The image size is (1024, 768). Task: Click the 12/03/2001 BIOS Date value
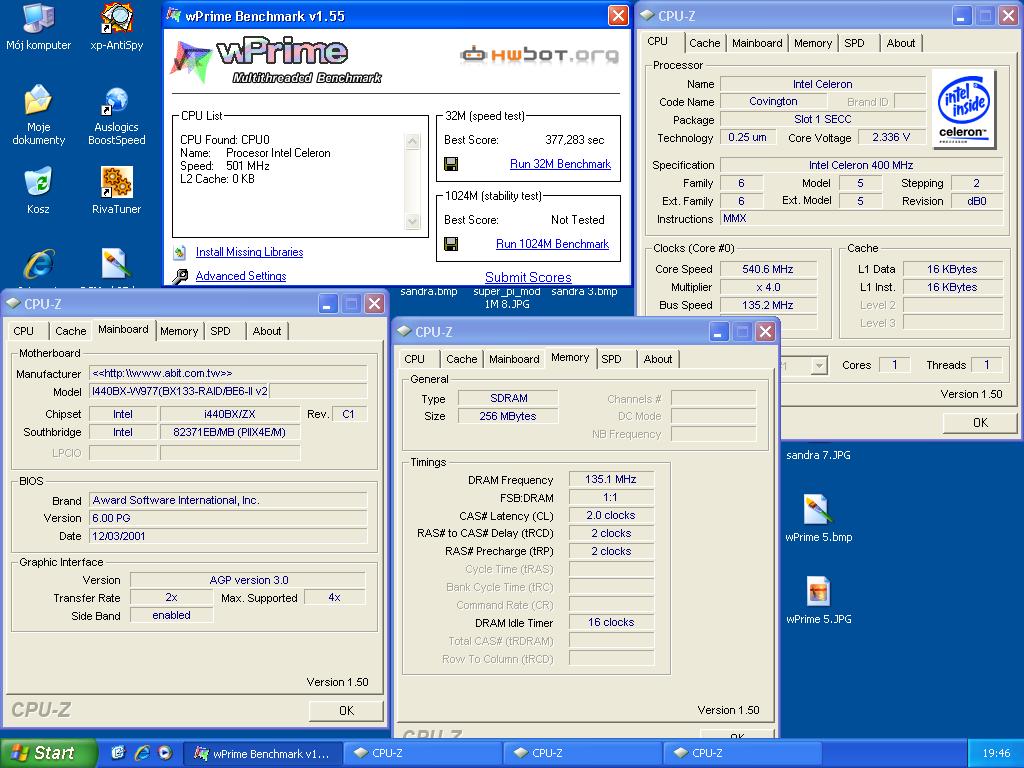[228, 536]
